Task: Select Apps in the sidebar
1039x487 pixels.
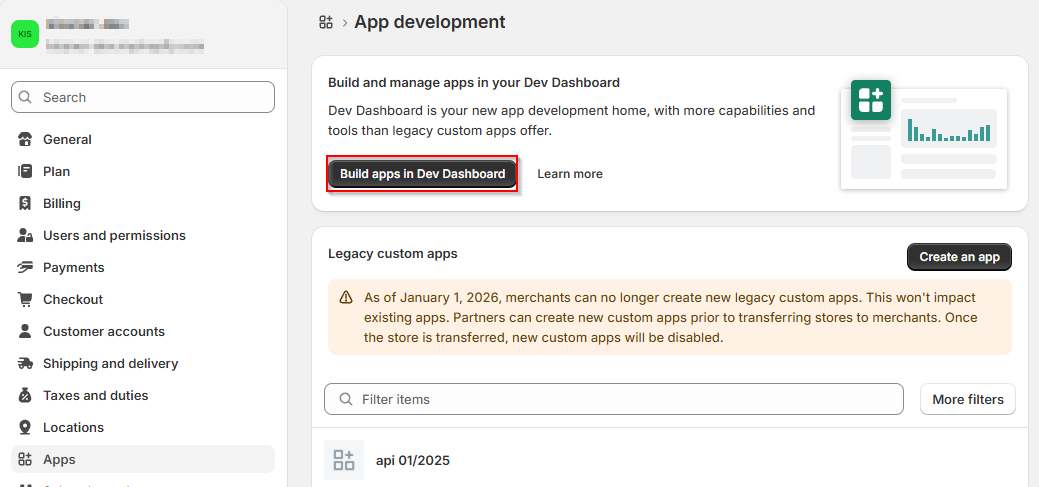Action: 143,459
